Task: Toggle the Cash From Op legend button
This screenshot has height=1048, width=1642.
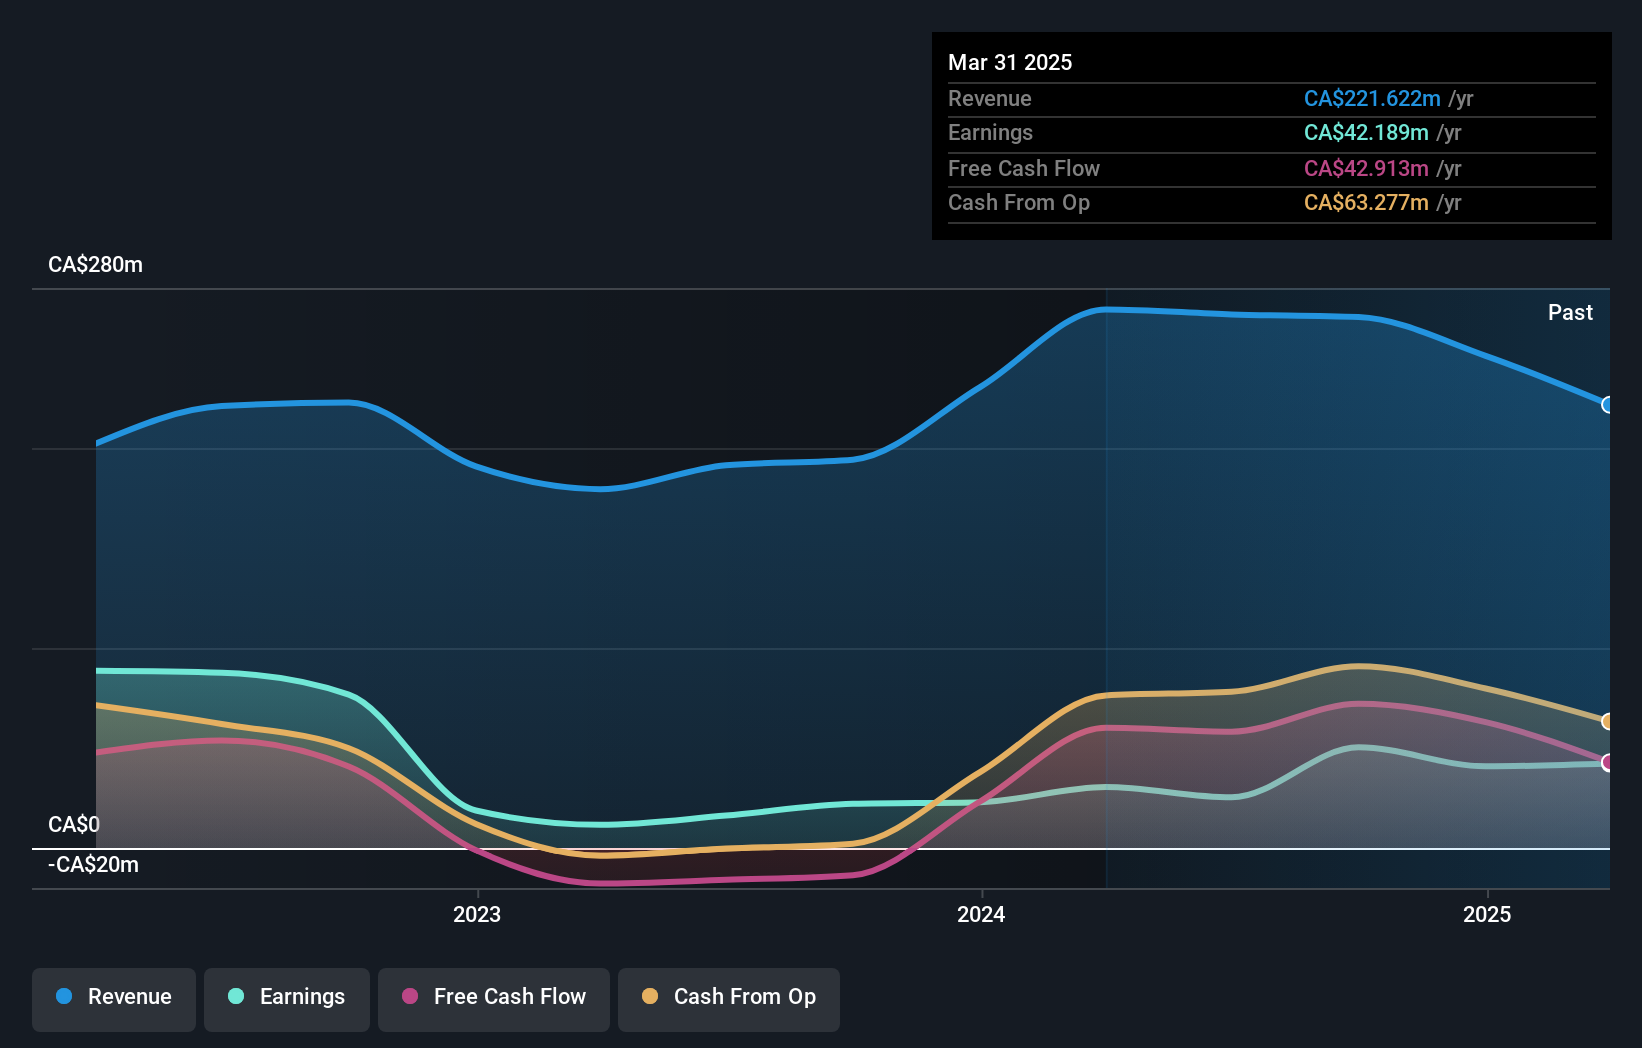Action: pos(729,999)
